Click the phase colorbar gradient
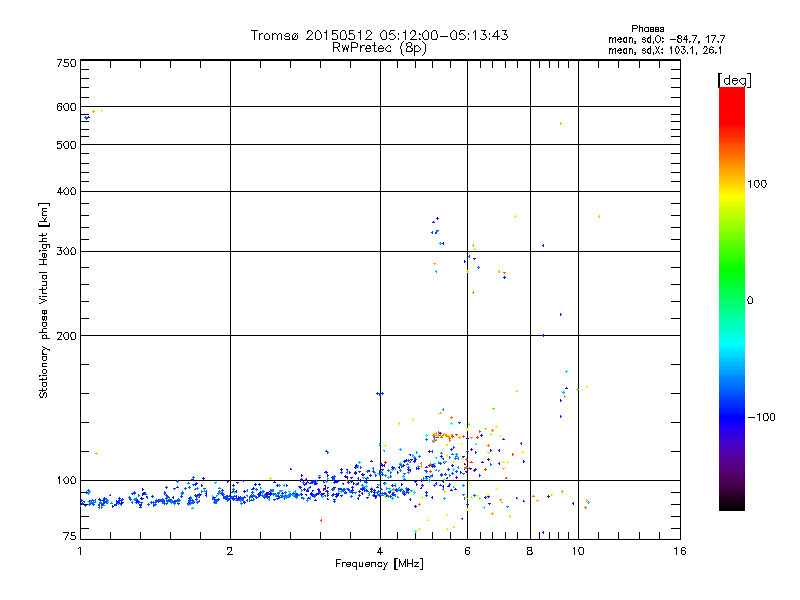 click(x=732, y=298)
